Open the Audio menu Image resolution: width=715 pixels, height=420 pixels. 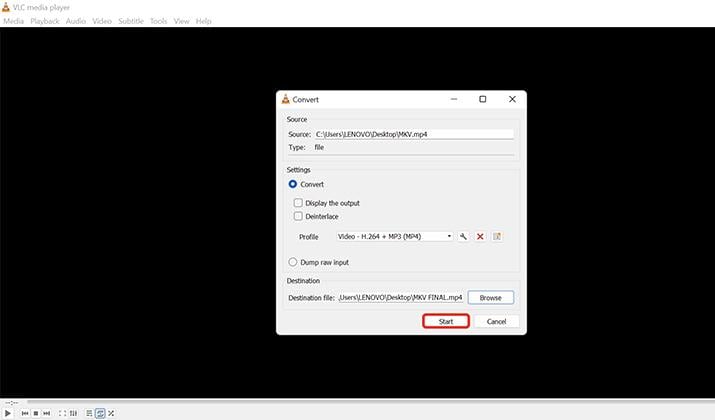(x=76, y=21)
